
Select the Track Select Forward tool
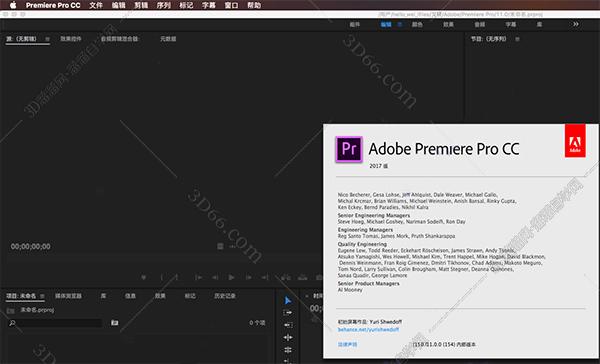[288, 313]
